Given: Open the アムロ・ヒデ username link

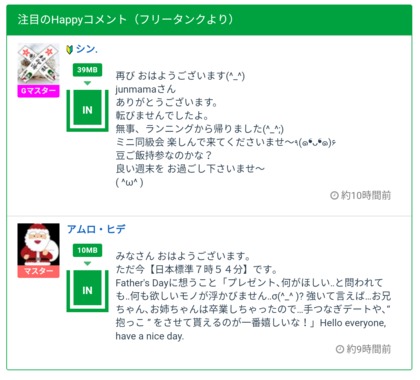Looking at the screenshot, I should tap(96, 229).
